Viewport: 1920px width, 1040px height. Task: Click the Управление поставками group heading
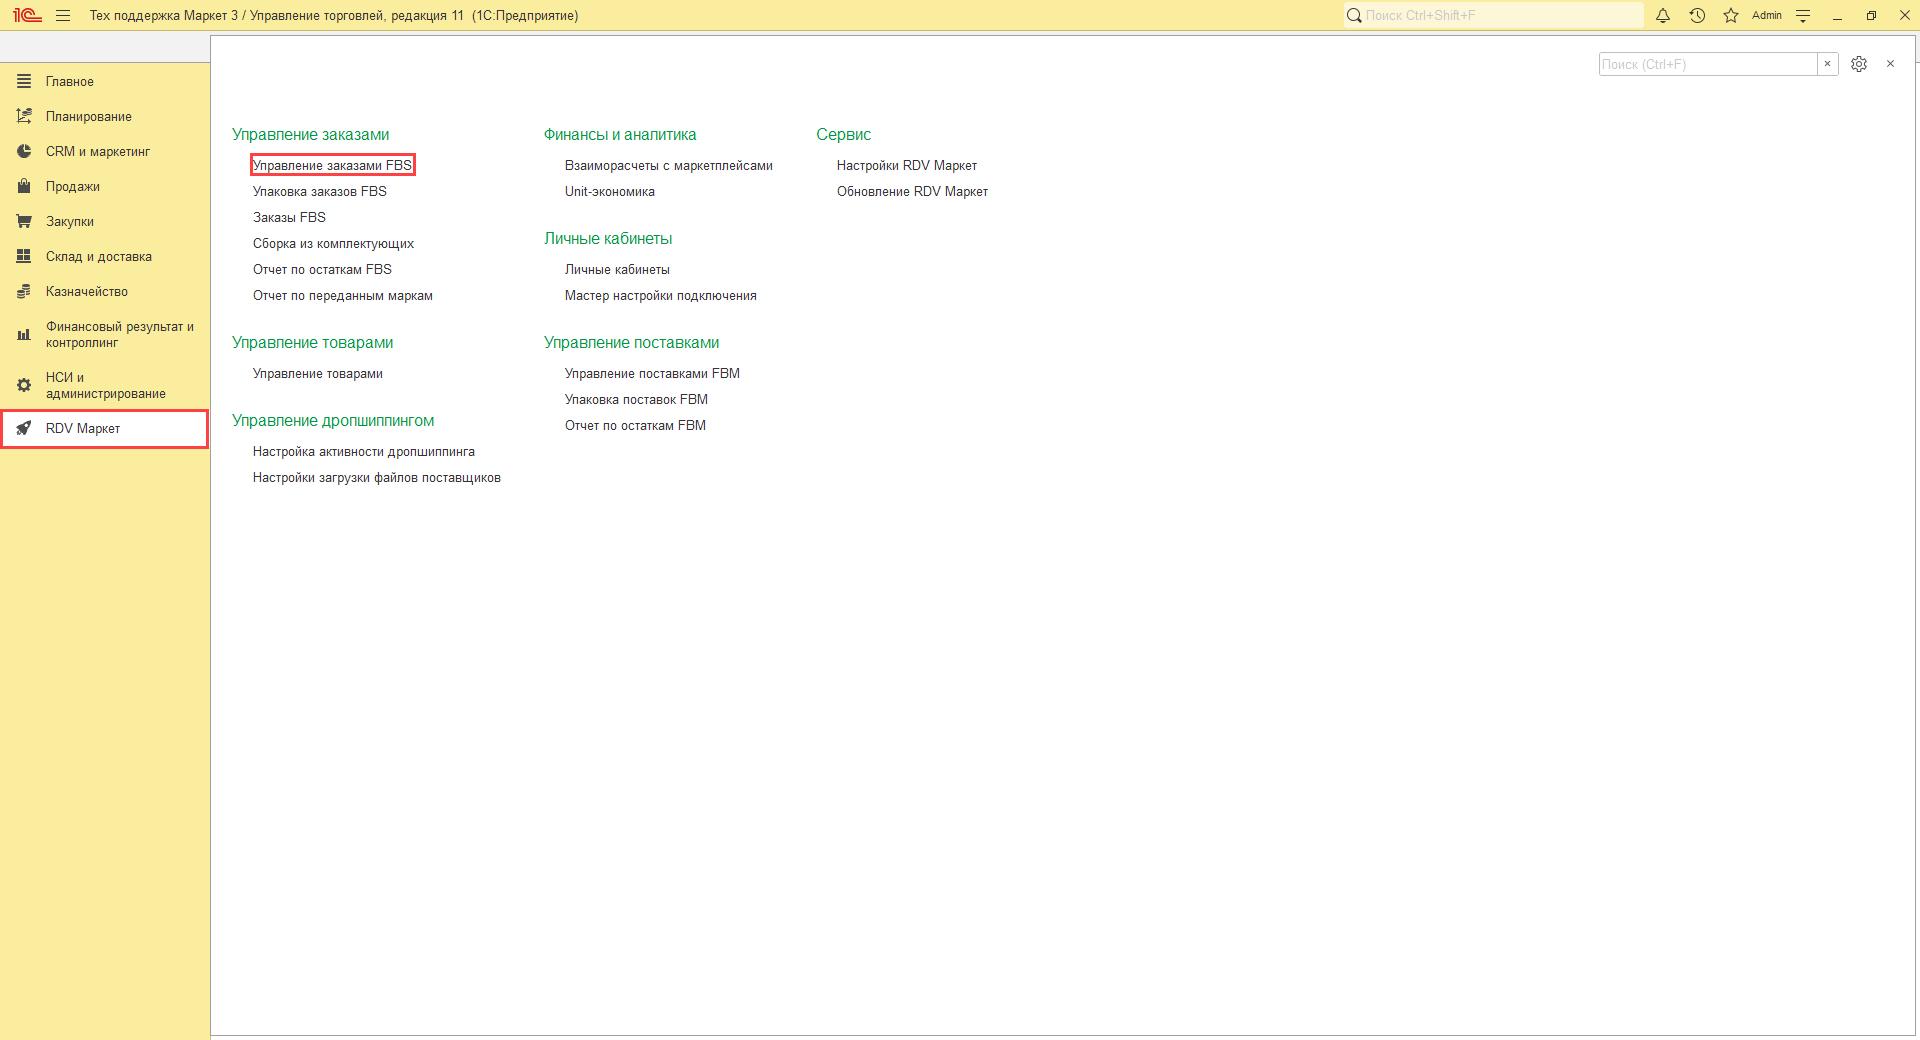pos(632,342)
